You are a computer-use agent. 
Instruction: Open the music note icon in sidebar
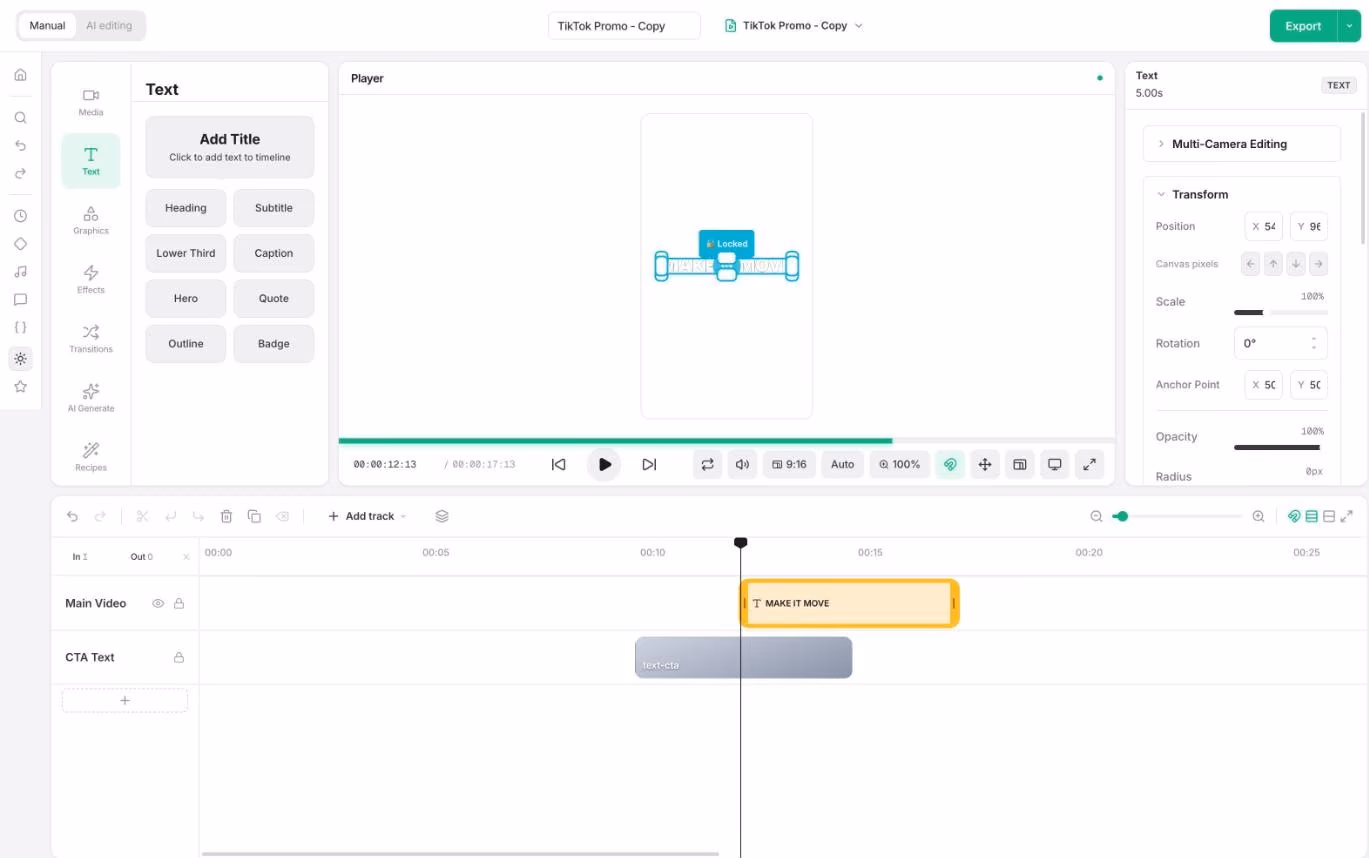20,271
